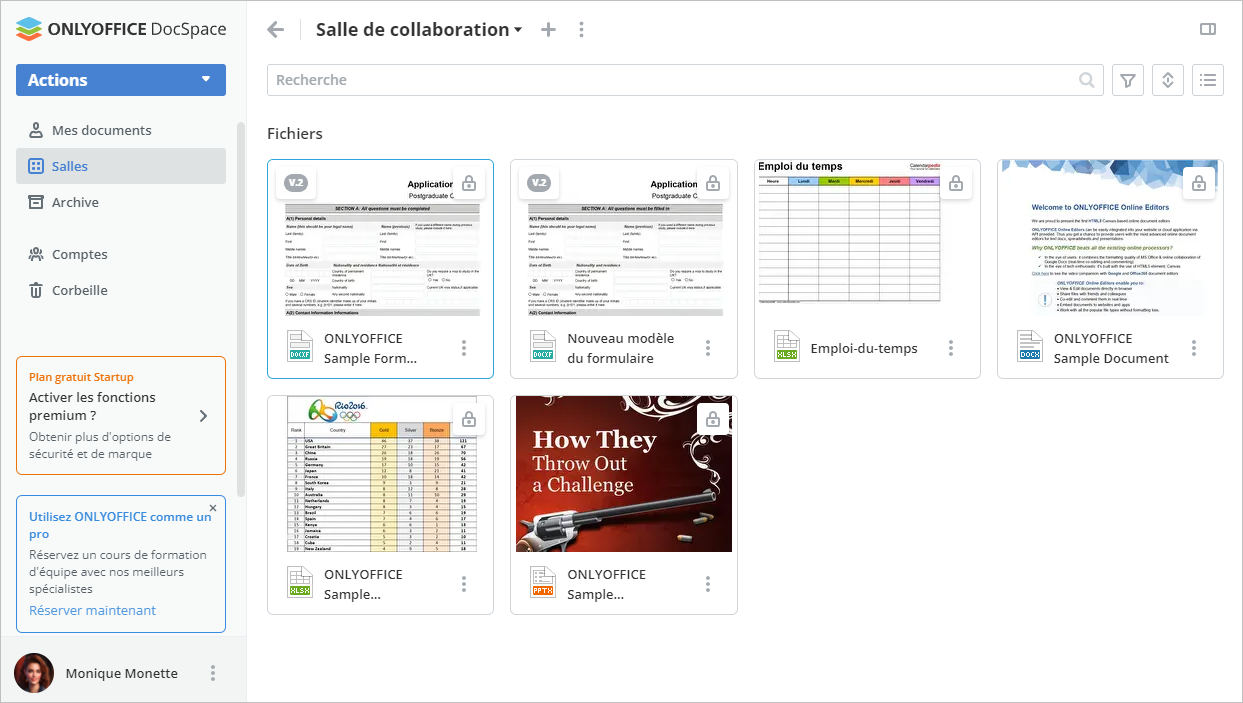Image resolution: width=1243 pixels, height=703 pixels.
Task: Click the Fichiers section heading
Action: [x=295, y=133]
